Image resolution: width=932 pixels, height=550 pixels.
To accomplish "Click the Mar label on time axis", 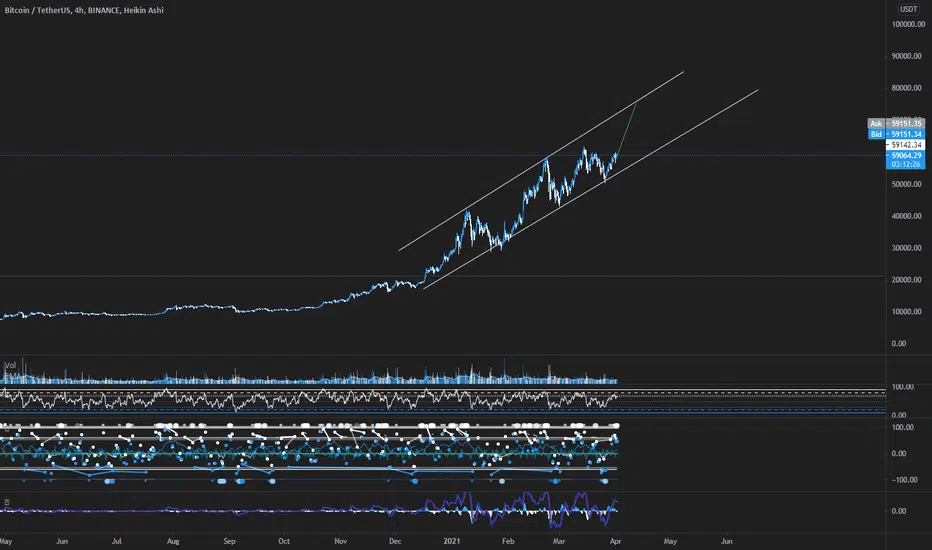I will click(x=559, y=542).
